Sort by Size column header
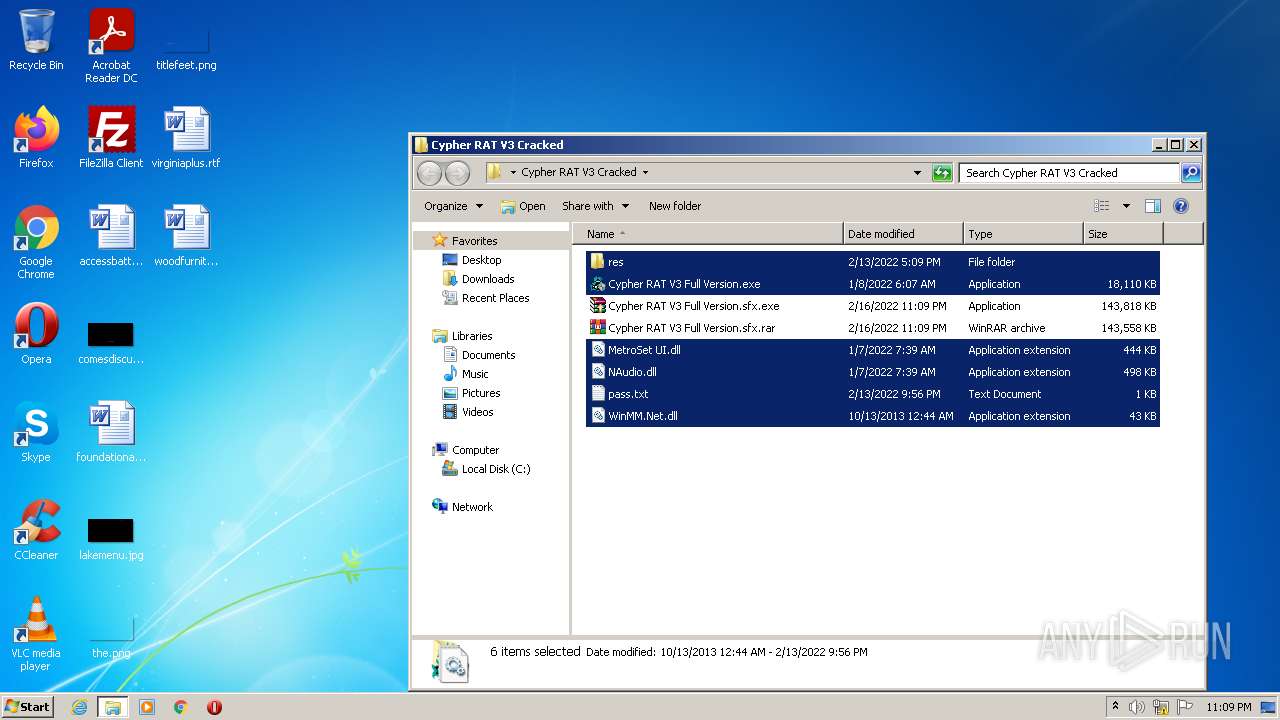 [x=1123, y=234]
